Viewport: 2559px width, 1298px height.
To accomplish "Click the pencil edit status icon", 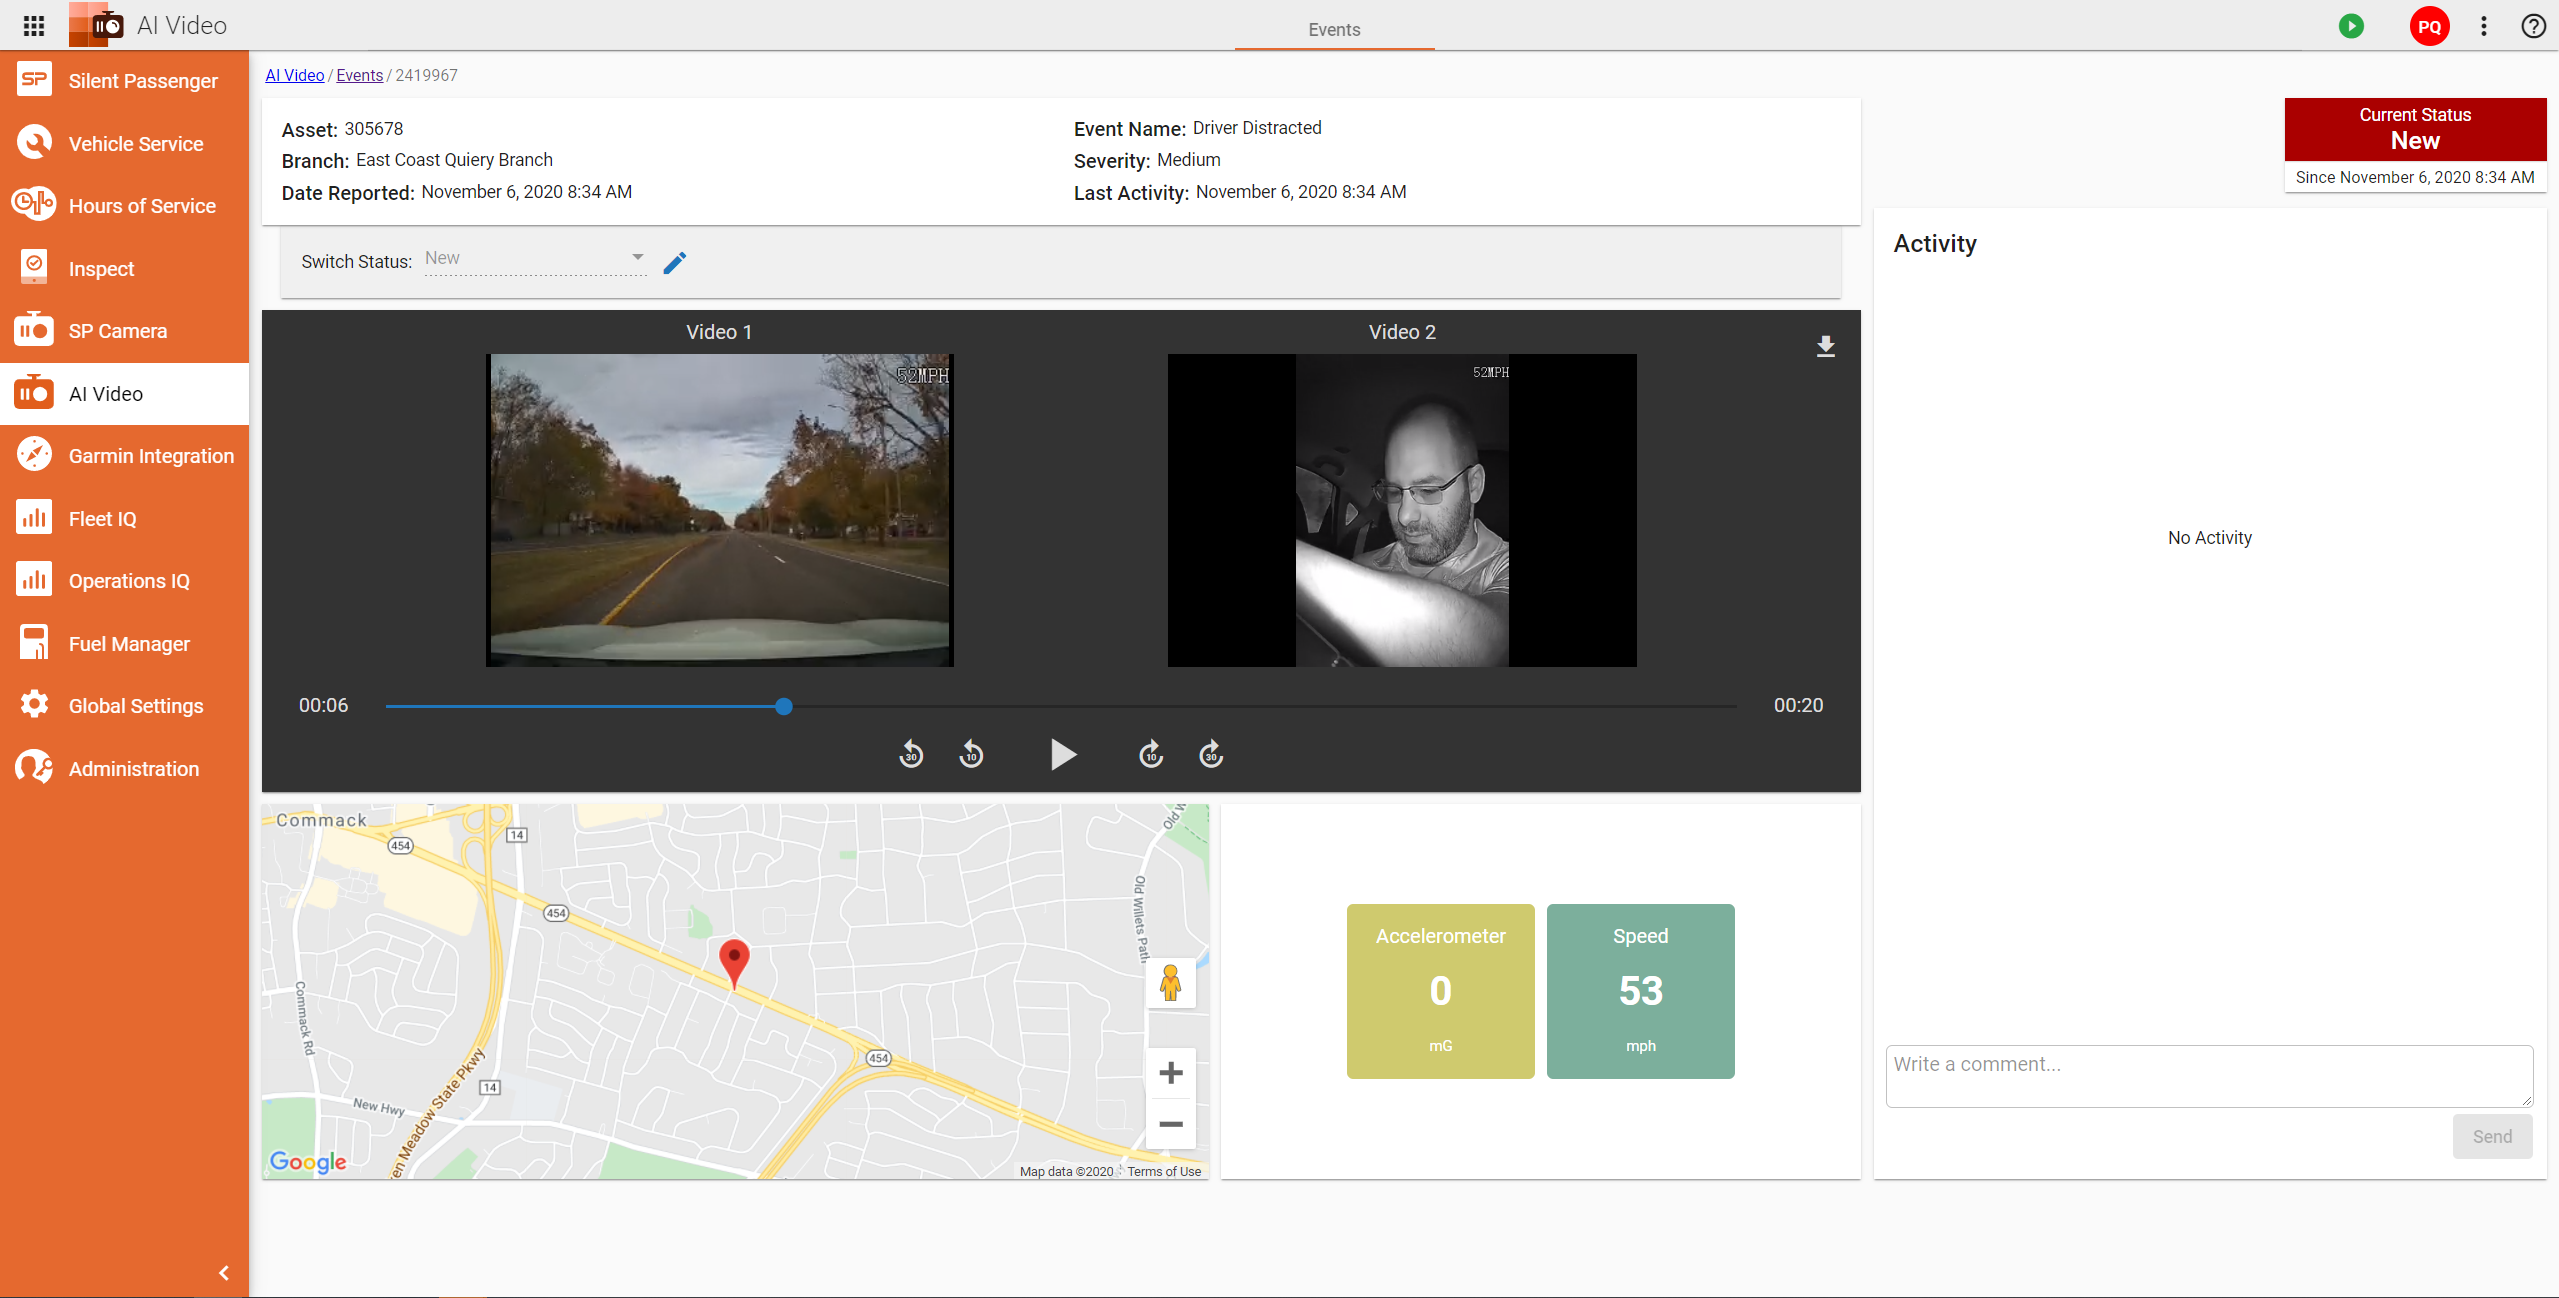I will click(x=675, y=262).
